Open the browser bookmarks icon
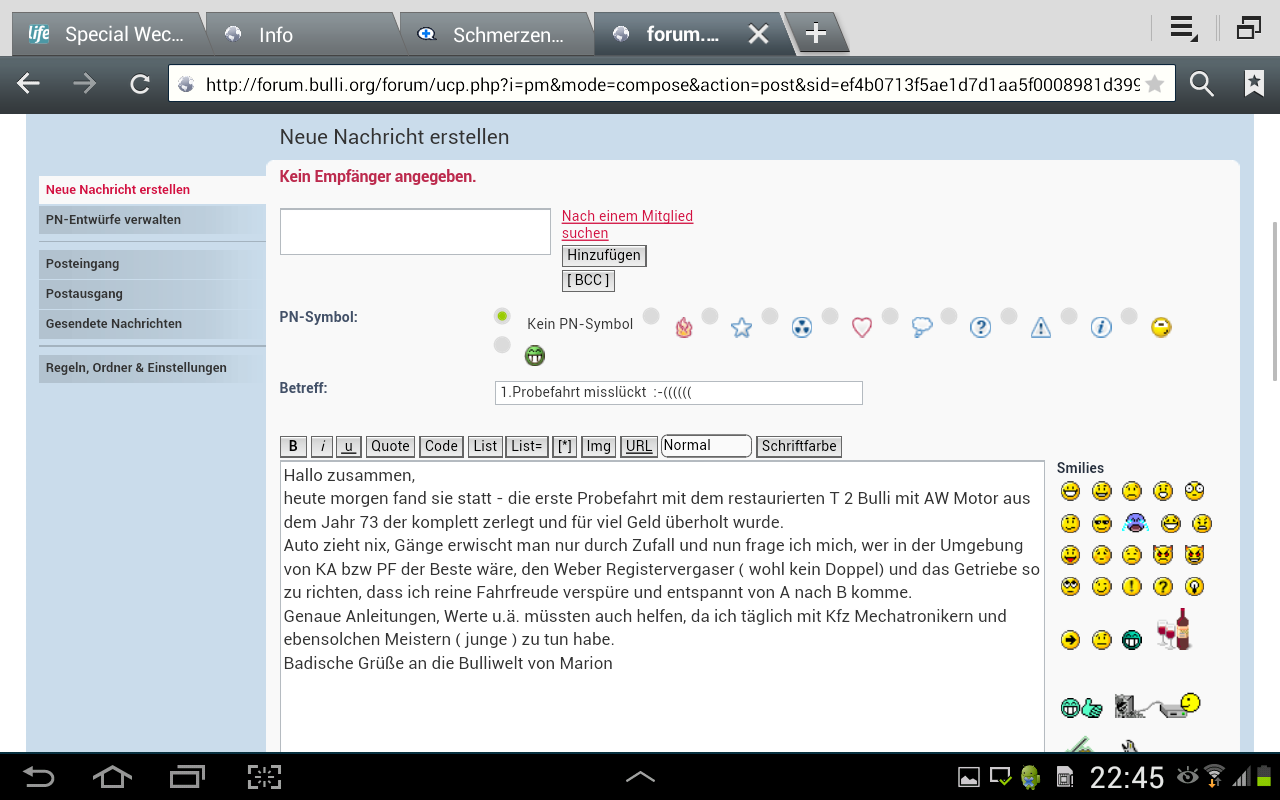The height and width of the screenshot is (800, 1280). 1253,85
